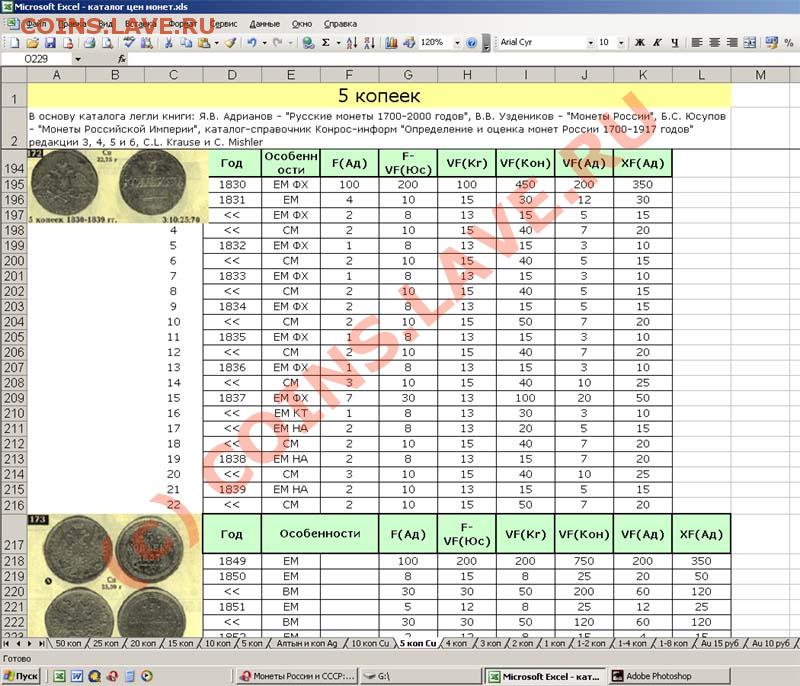Open the Сервис menu
This screenshot has height=686, width=800.
[x=223, y=23]
